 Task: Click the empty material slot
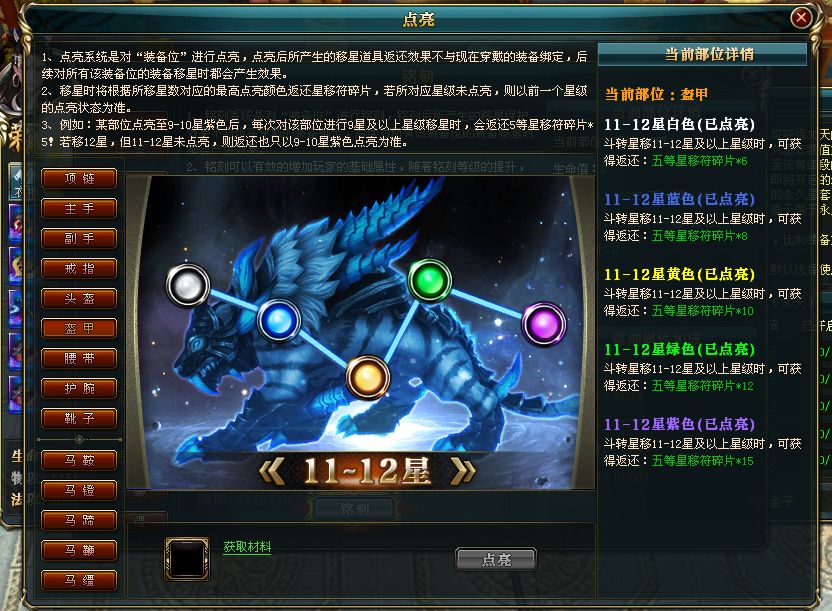(187, 558)
